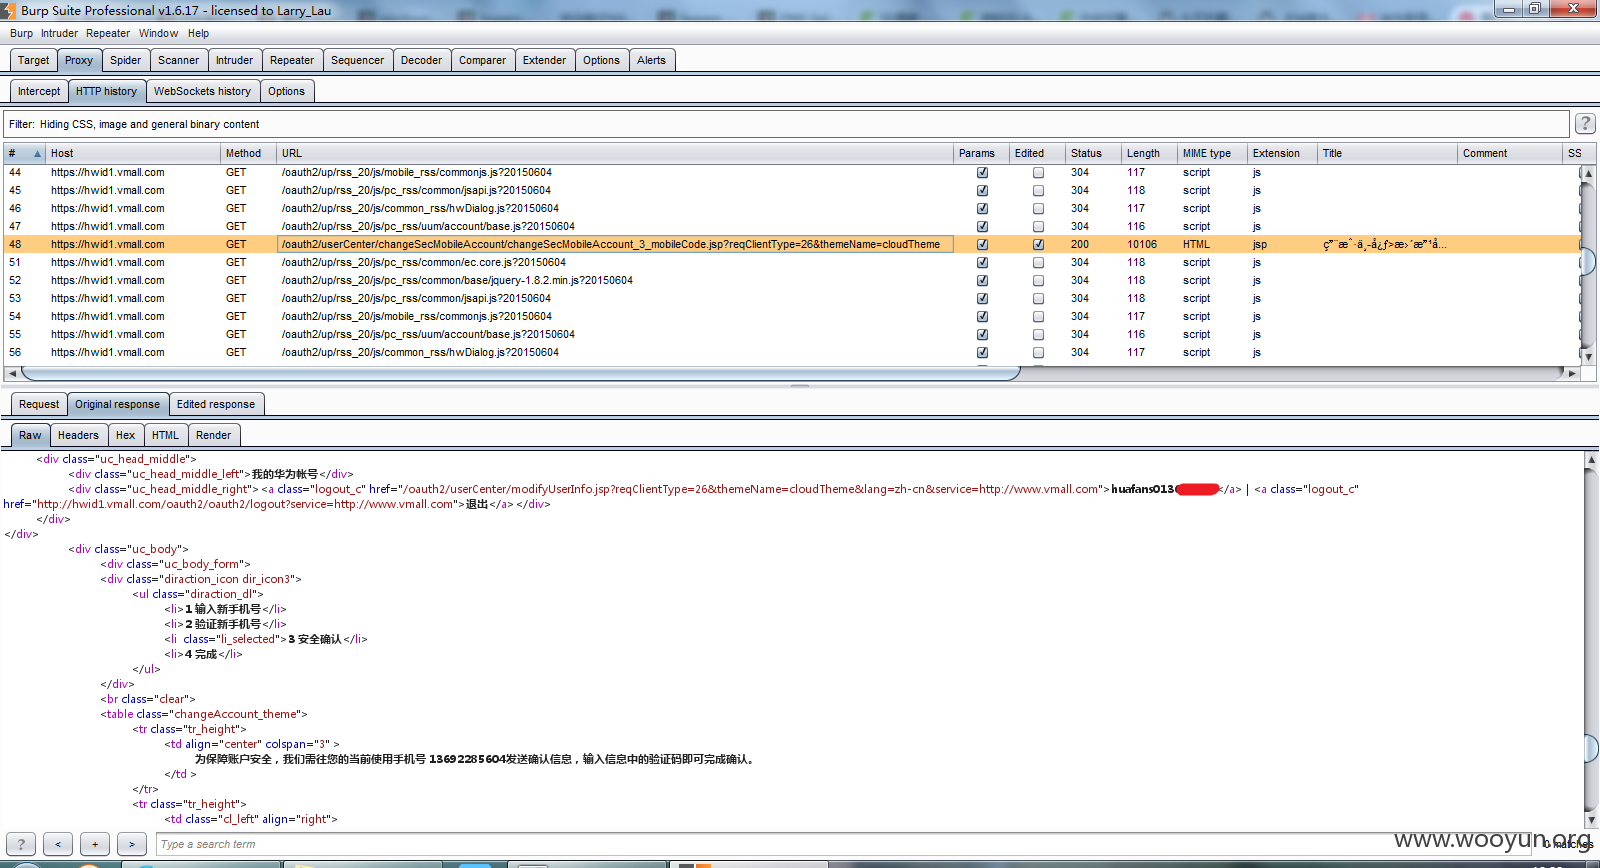Switch to the Comparer tab
The image size is (1600, 868).
point(482,60)
